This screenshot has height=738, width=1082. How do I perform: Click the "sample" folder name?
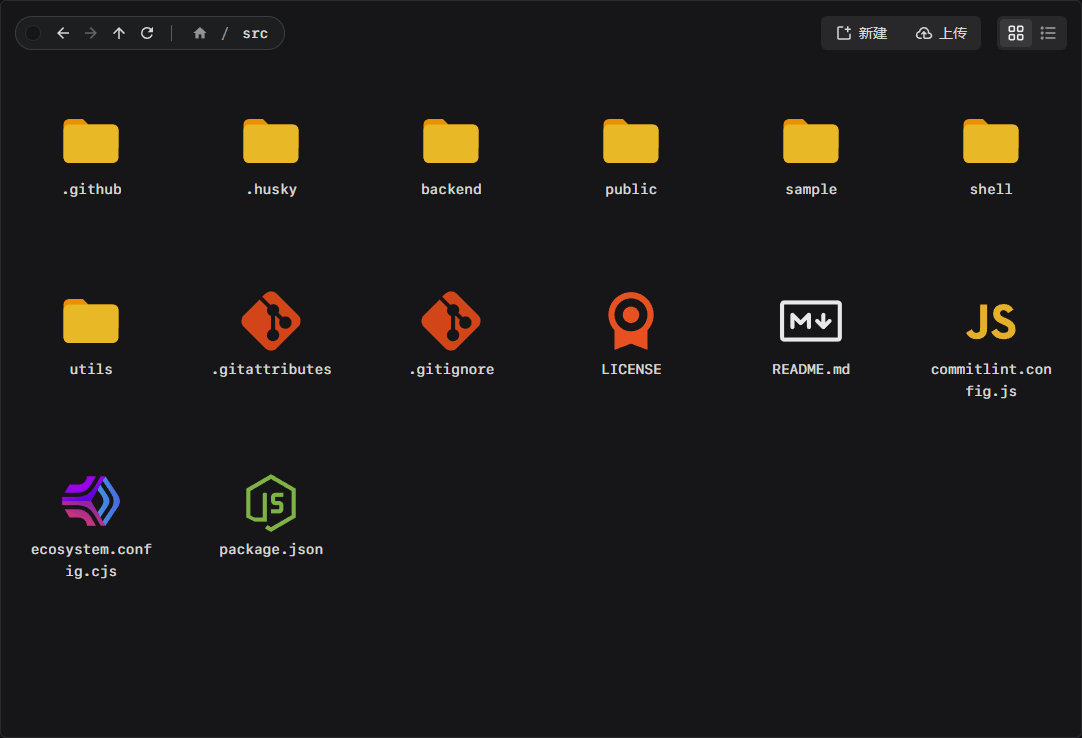click(x=811, y=189)
